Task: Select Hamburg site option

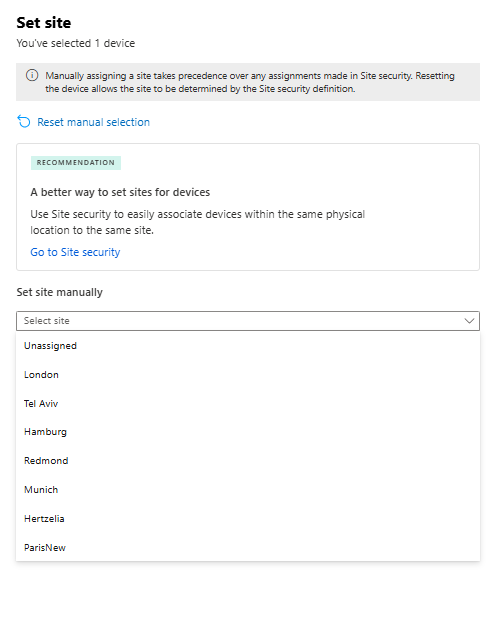Action: (248, 432)
